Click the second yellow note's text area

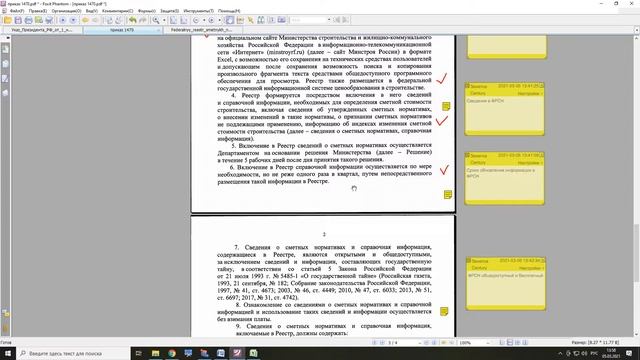pyautogui.click(x=504, y=183)
